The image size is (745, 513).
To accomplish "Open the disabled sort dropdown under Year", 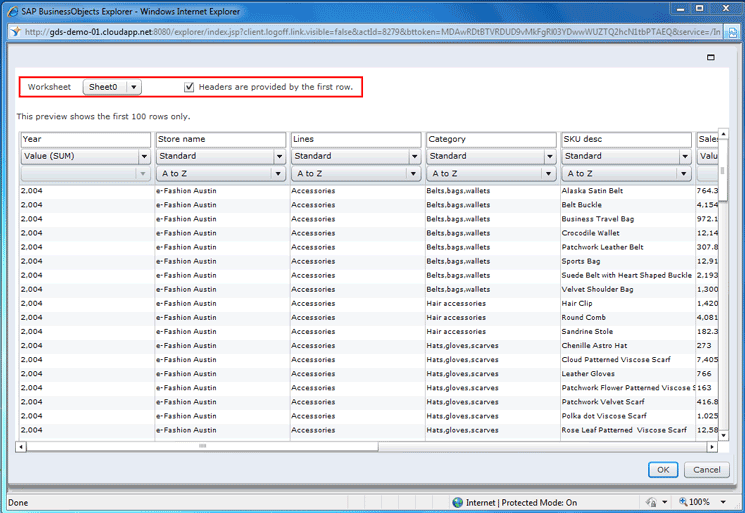I will click(86, 174).
